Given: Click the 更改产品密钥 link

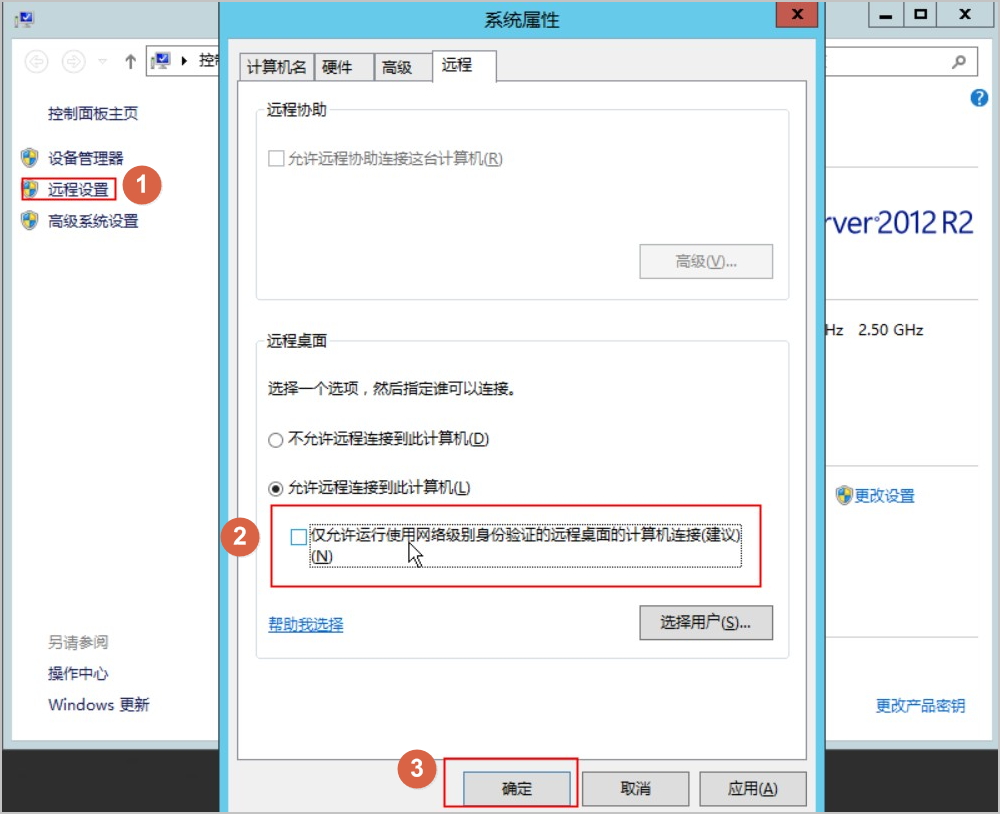Looking at the screenshot, I should tap(920, 706).
